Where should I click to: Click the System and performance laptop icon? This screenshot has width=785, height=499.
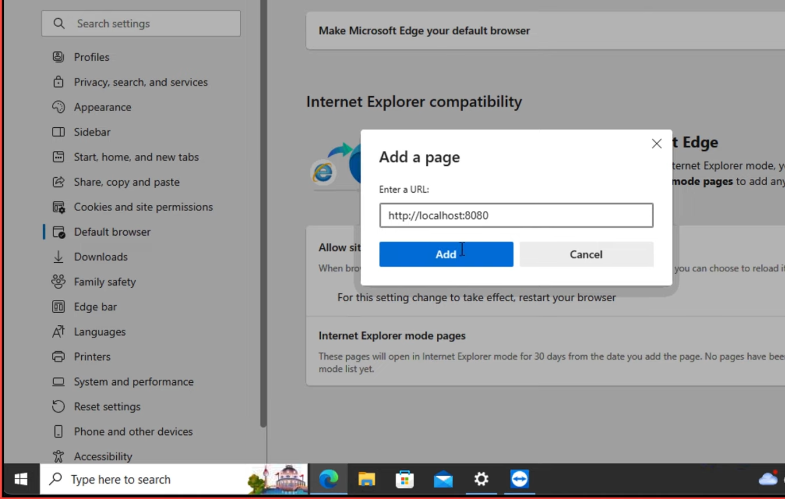pyautogui.click(x=59, y=382)
